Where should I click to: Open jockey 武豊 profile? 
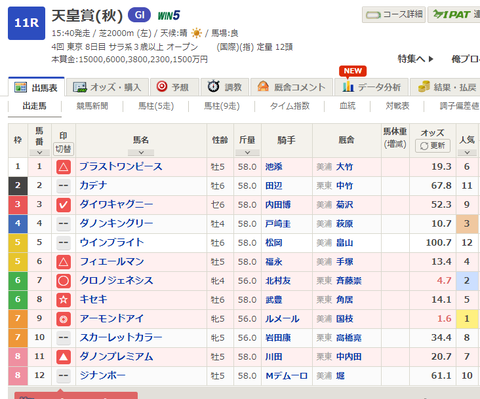coord(274,300)
